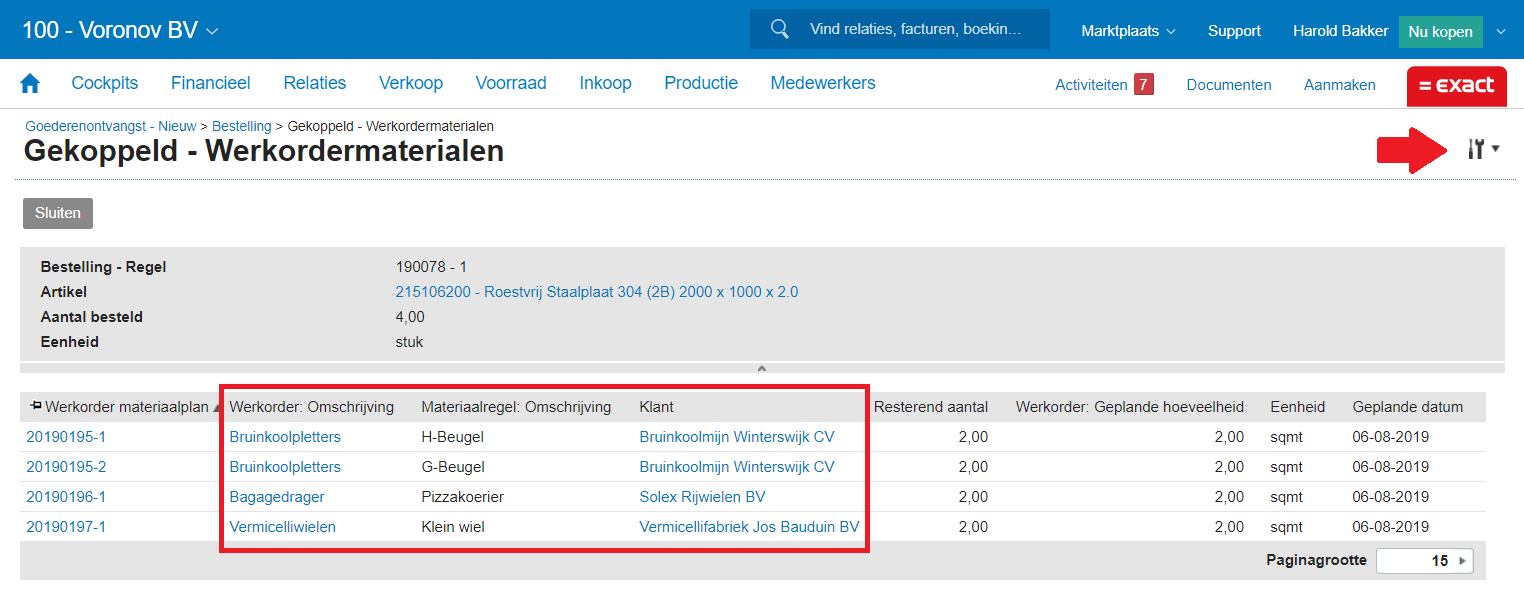
Task: Open material plan 20190195-1
Action: pos(66,437)
